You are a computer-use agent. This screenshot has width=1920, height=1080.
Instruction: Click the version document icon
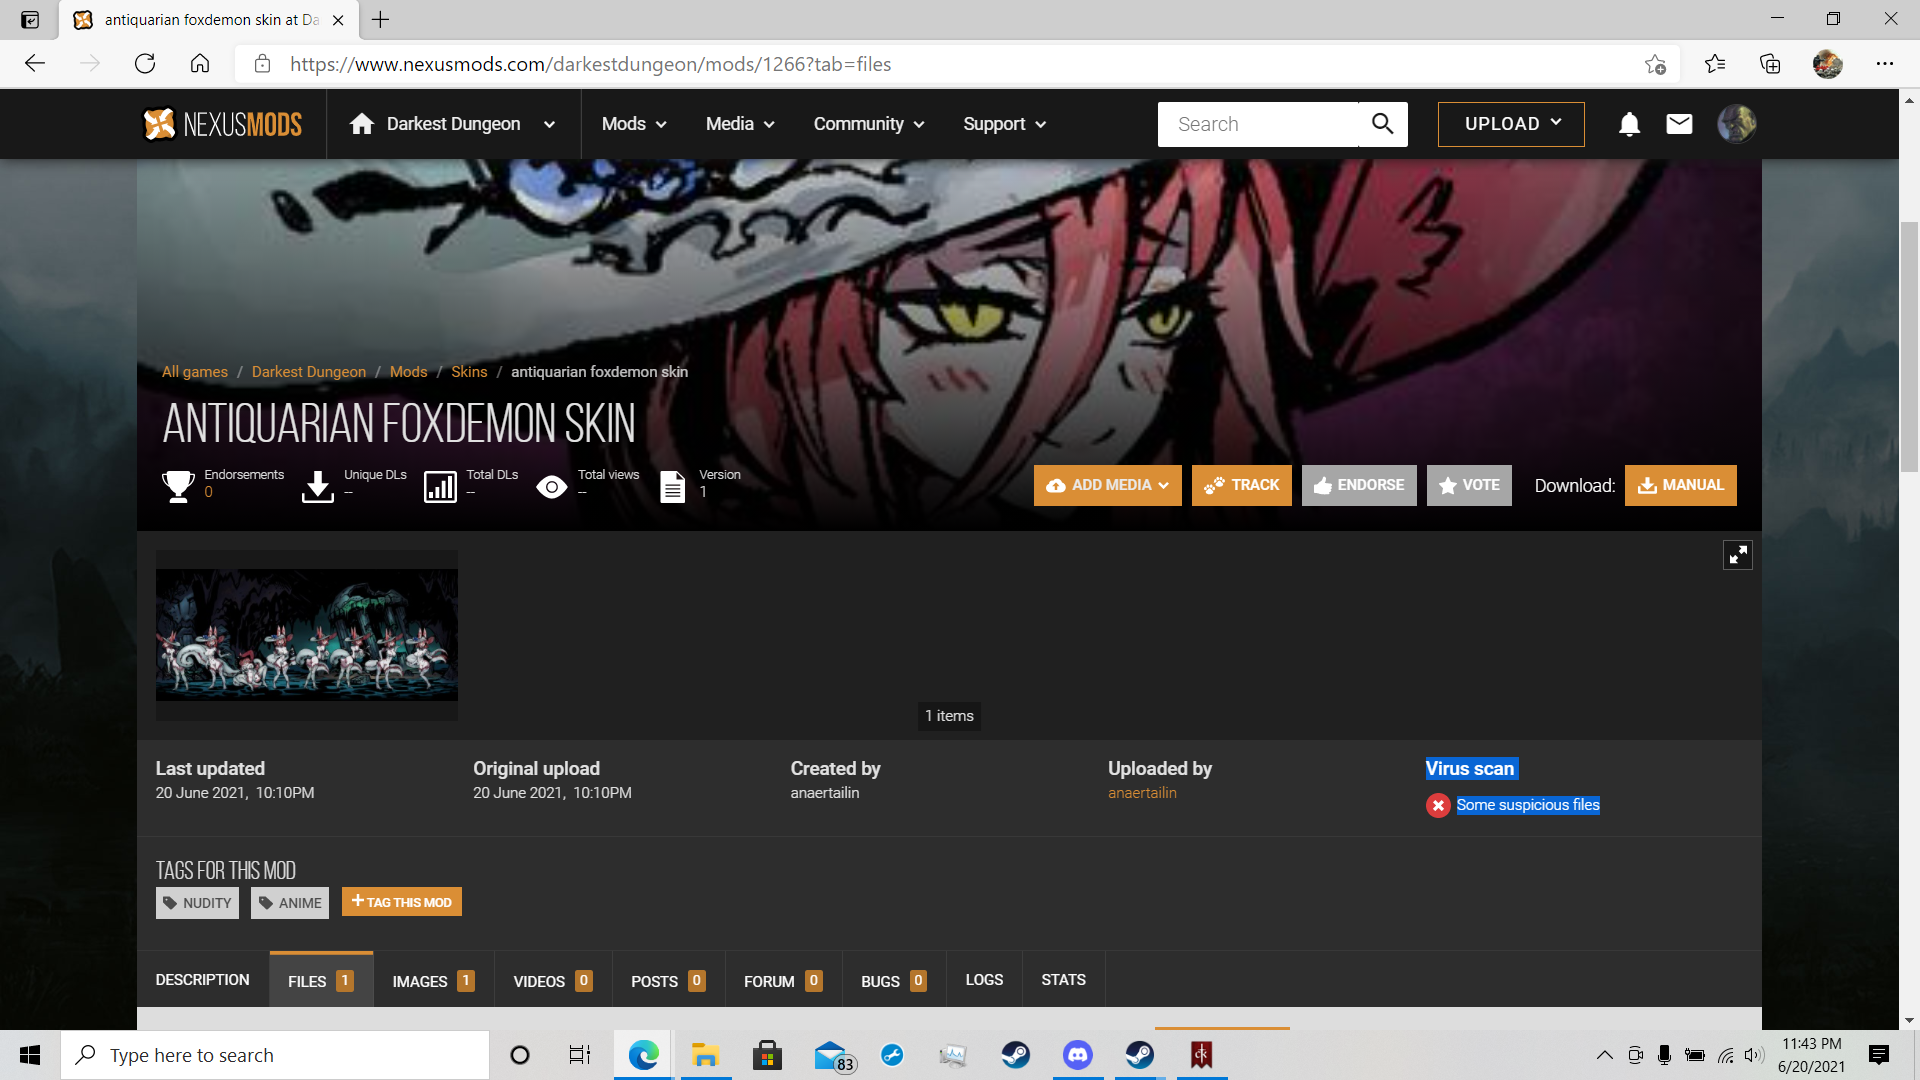point(673,486)
